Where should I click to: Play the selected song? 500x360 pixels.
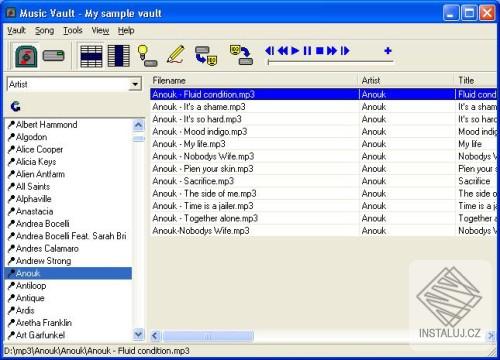[295, 51]
